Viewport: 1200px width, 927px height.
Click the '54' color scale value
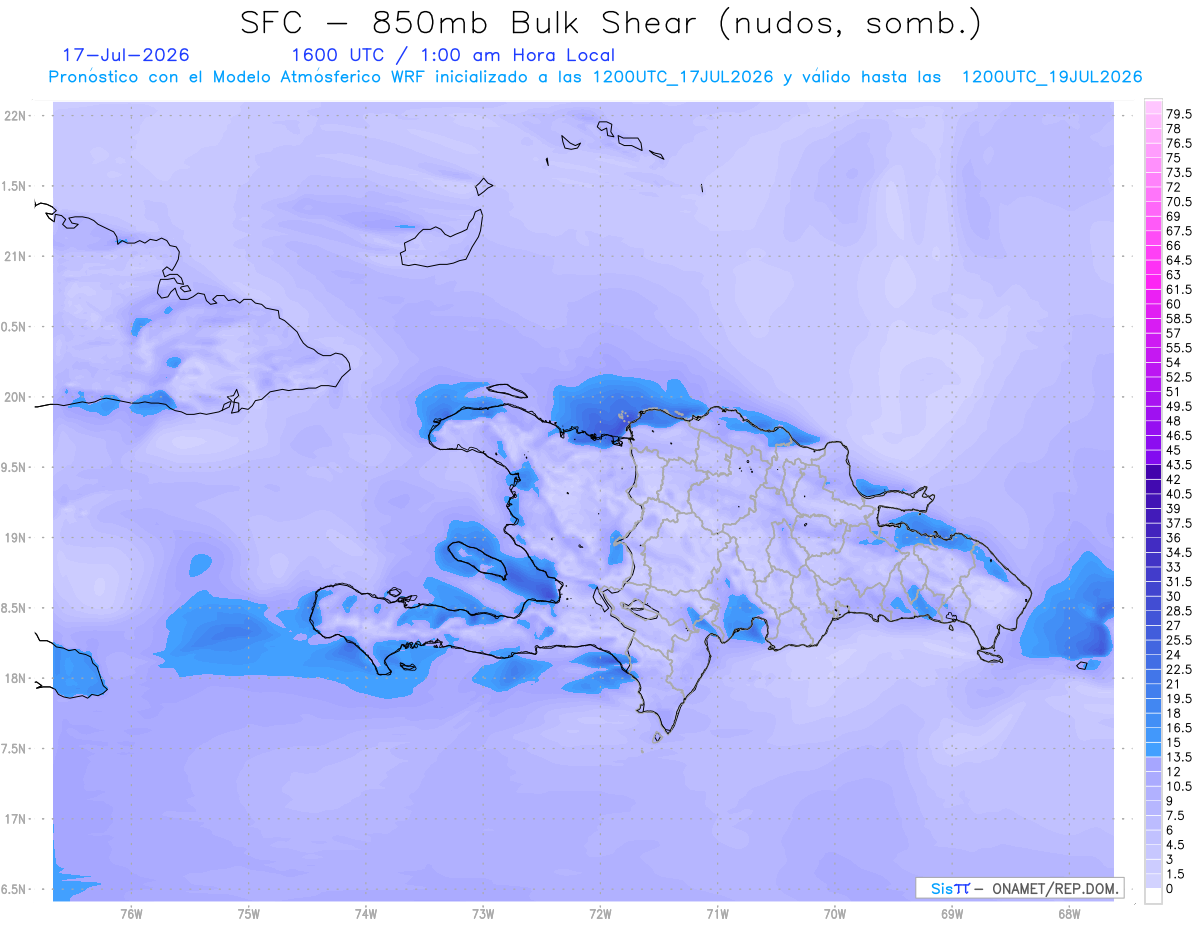[x=1174, y=362]
